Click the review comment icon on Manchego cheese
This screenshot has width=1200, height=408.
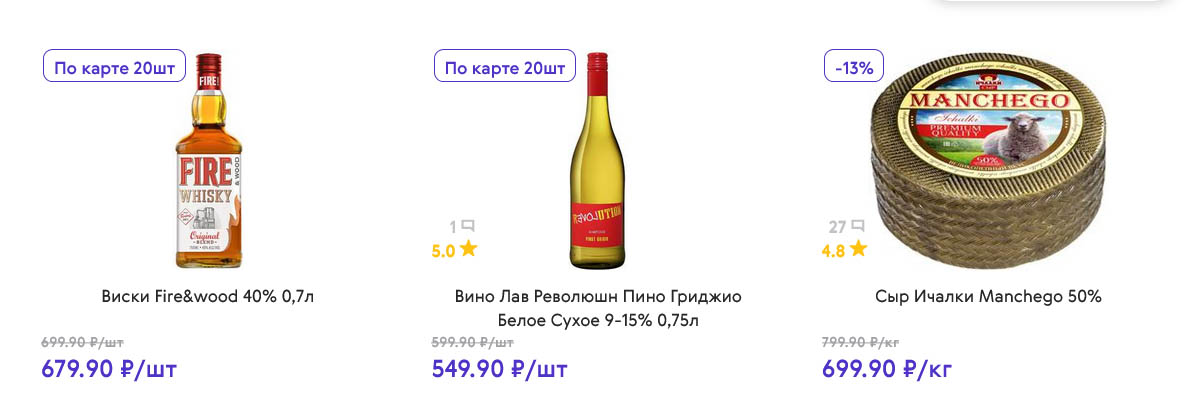pyautogui.click(x=858, y=226)
